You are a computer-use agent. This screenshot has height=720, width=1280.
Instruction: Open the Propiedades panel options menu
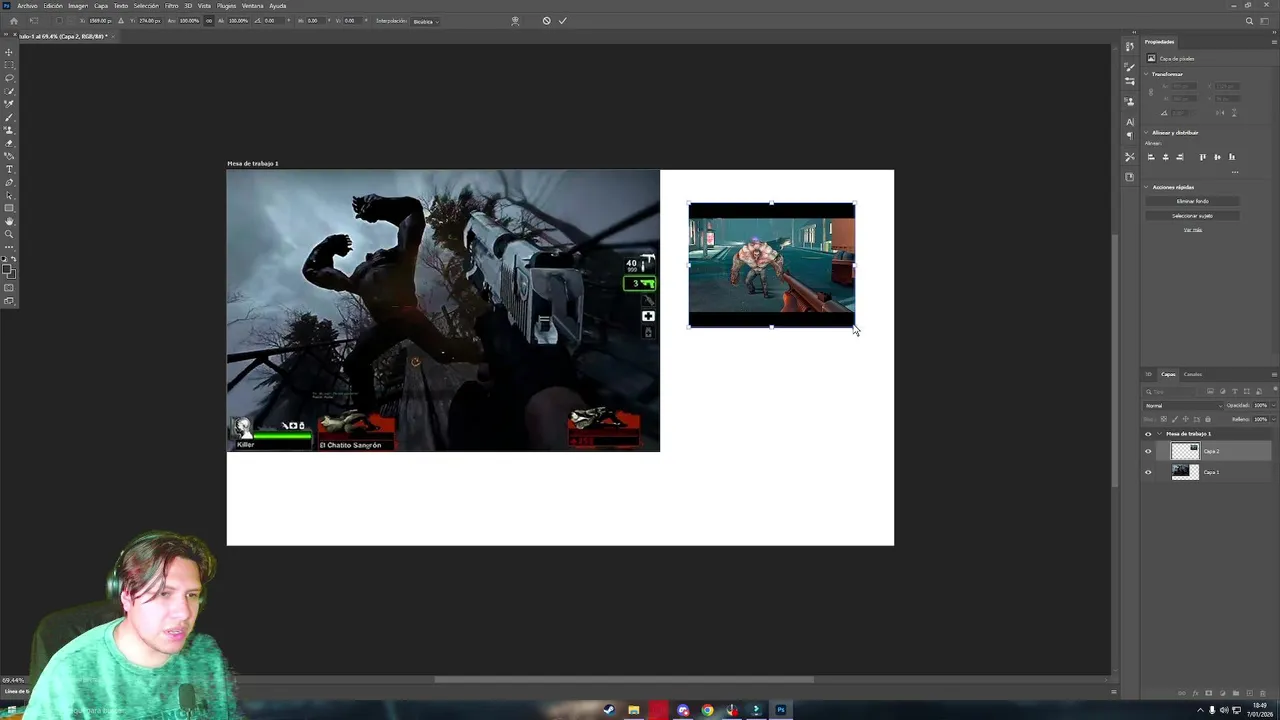pyautogui.click(x=1274, y=42)
